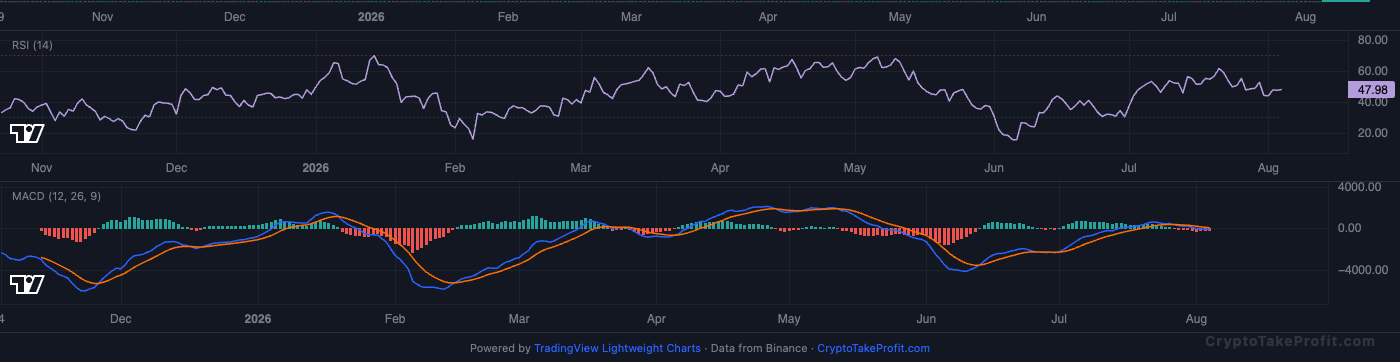Select the MACD (12, 26, 9) indicator label

[x=55, y=196]
